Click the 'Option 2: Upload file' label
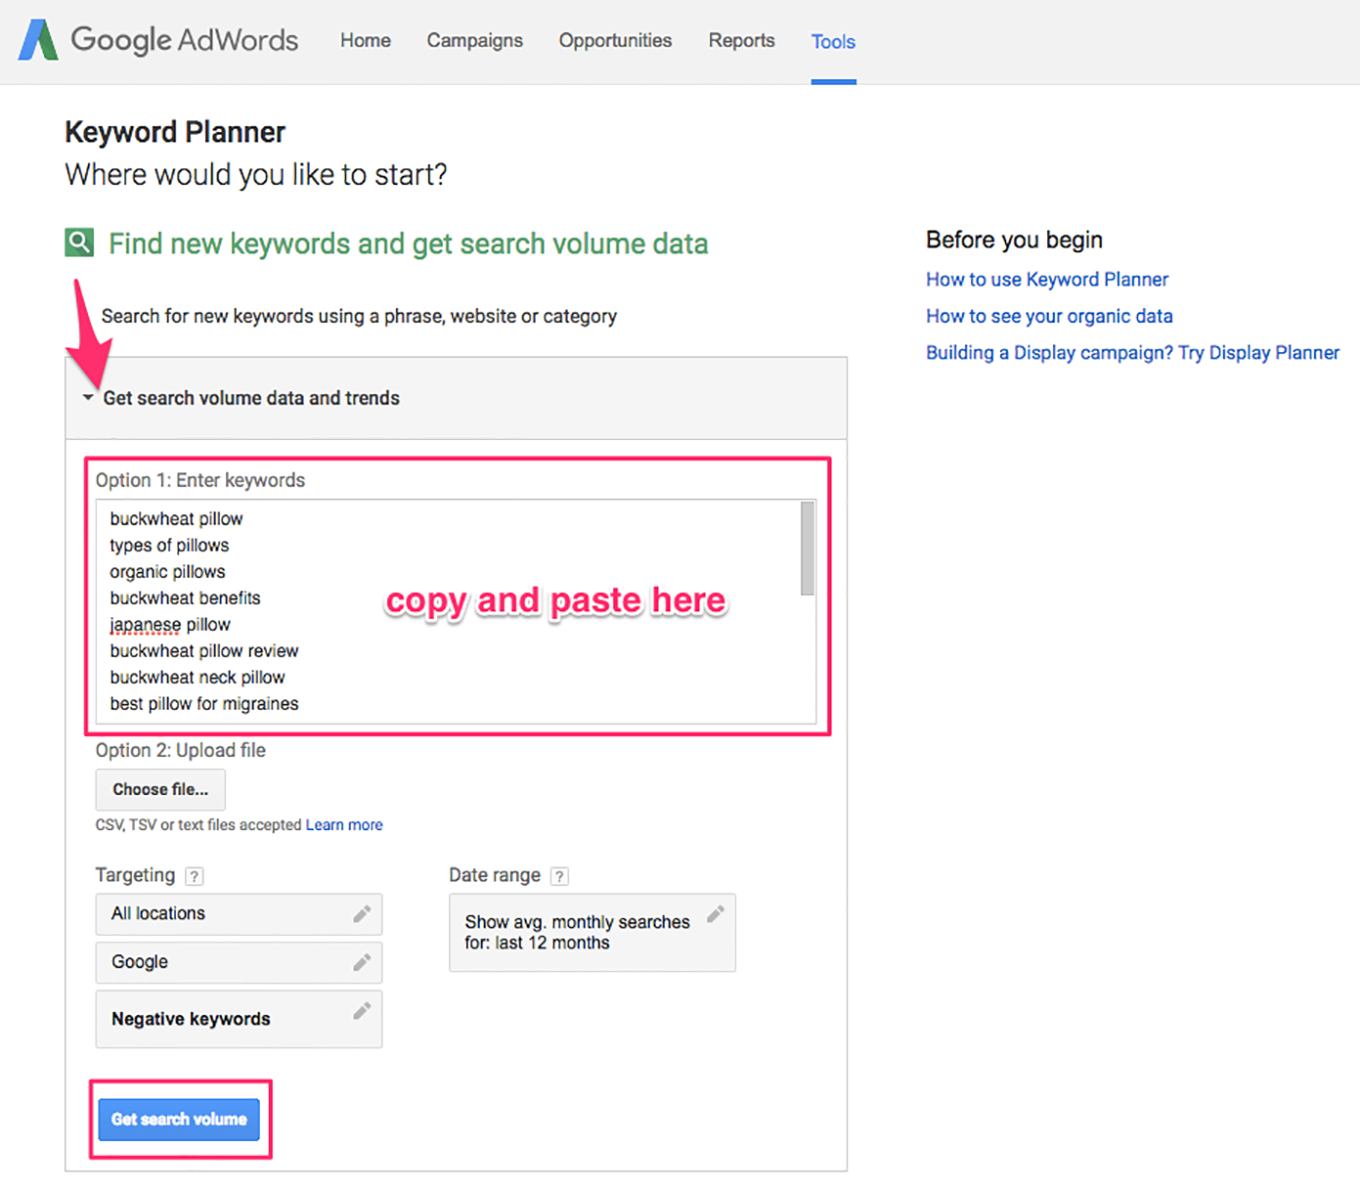This screenshot has width=1360, height=1191. [x=181, y=750]
